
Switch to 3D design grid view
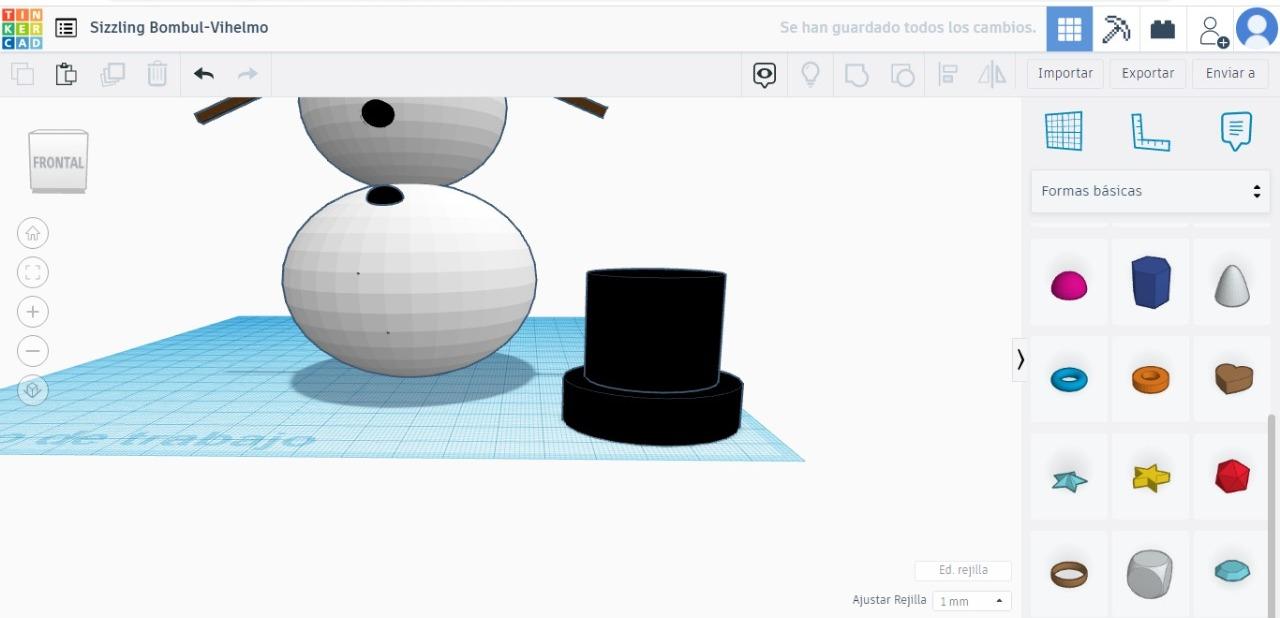point(1069,29)
